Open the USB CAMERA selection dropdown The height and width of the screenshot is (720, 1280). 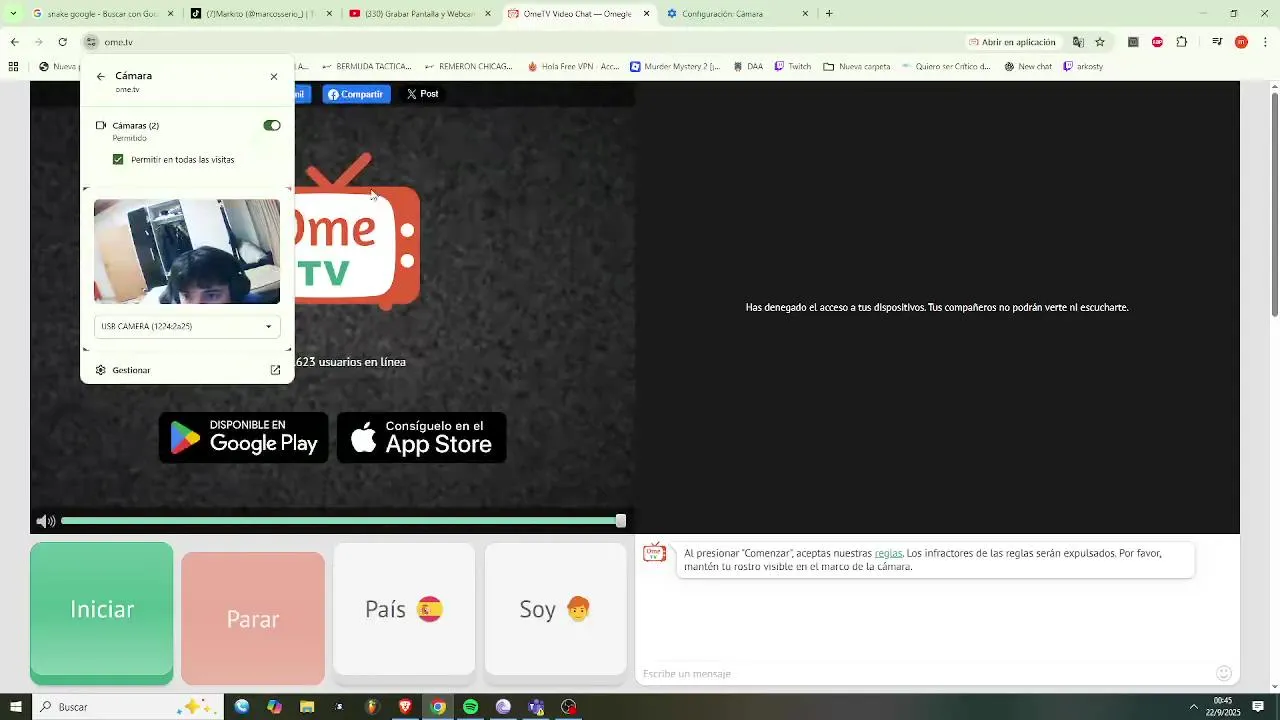pyautogui.click(x=187, y=326)
